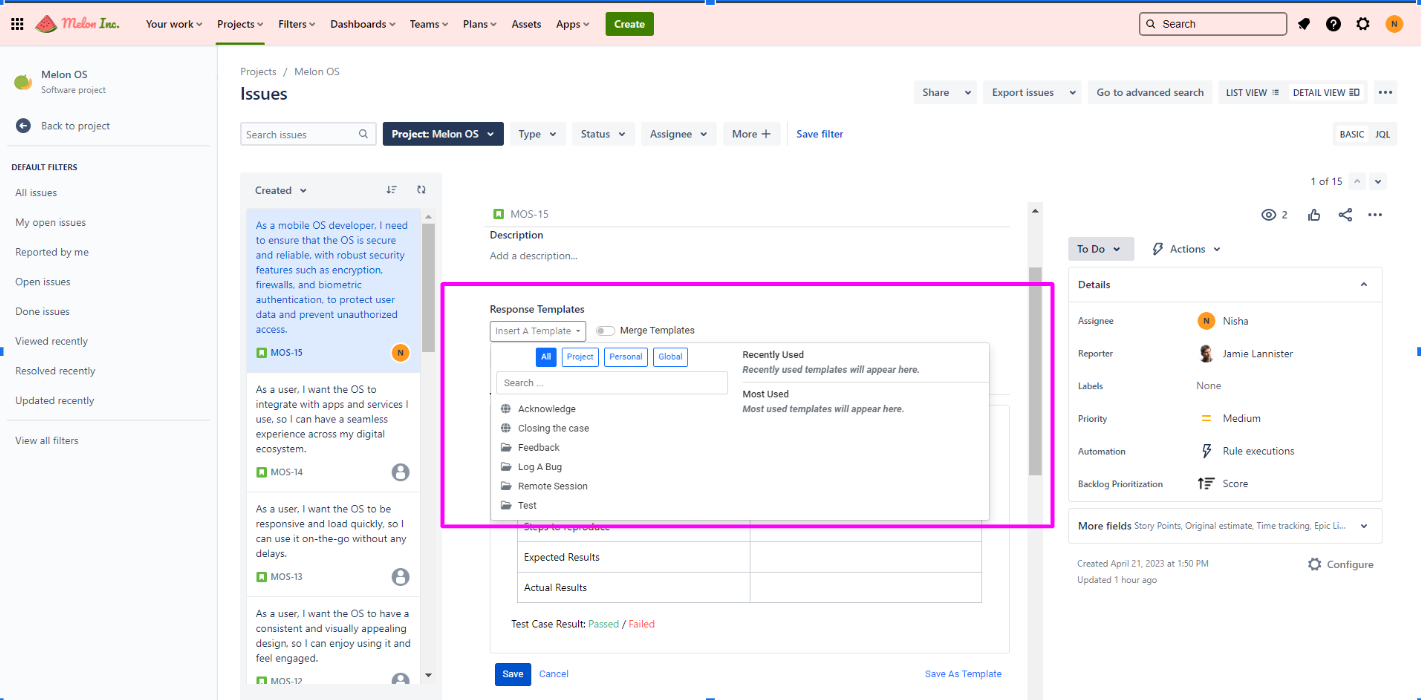
Task: Switch to Detail View
Action: click(x=1326, y=93)
